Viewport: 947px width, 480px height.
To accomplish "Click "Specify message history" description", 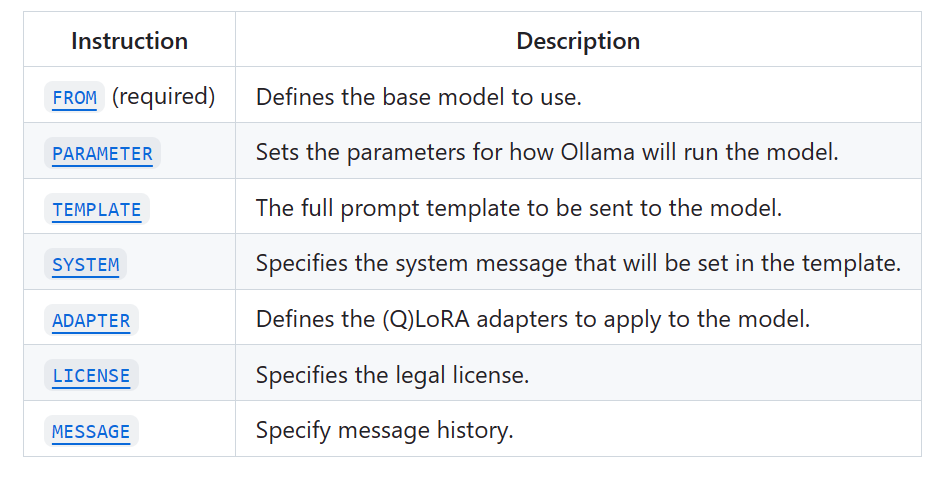I will 384,431.
